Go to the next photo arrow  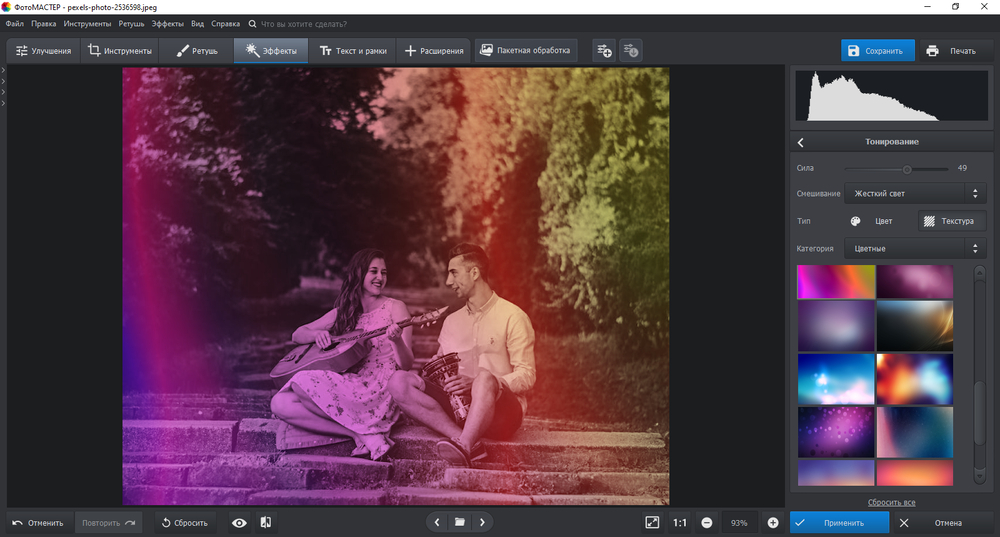pos(483,522)
